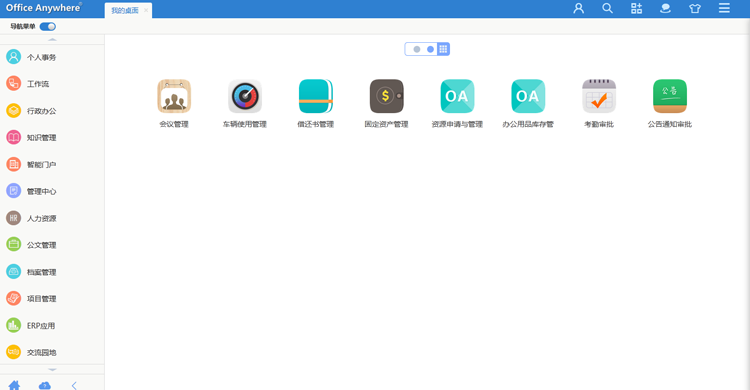The width and height of the screenshot is (750, 390).
Task: Close the 我的桌面 tab
Action: pyautogui.click(x=146, y=11)
